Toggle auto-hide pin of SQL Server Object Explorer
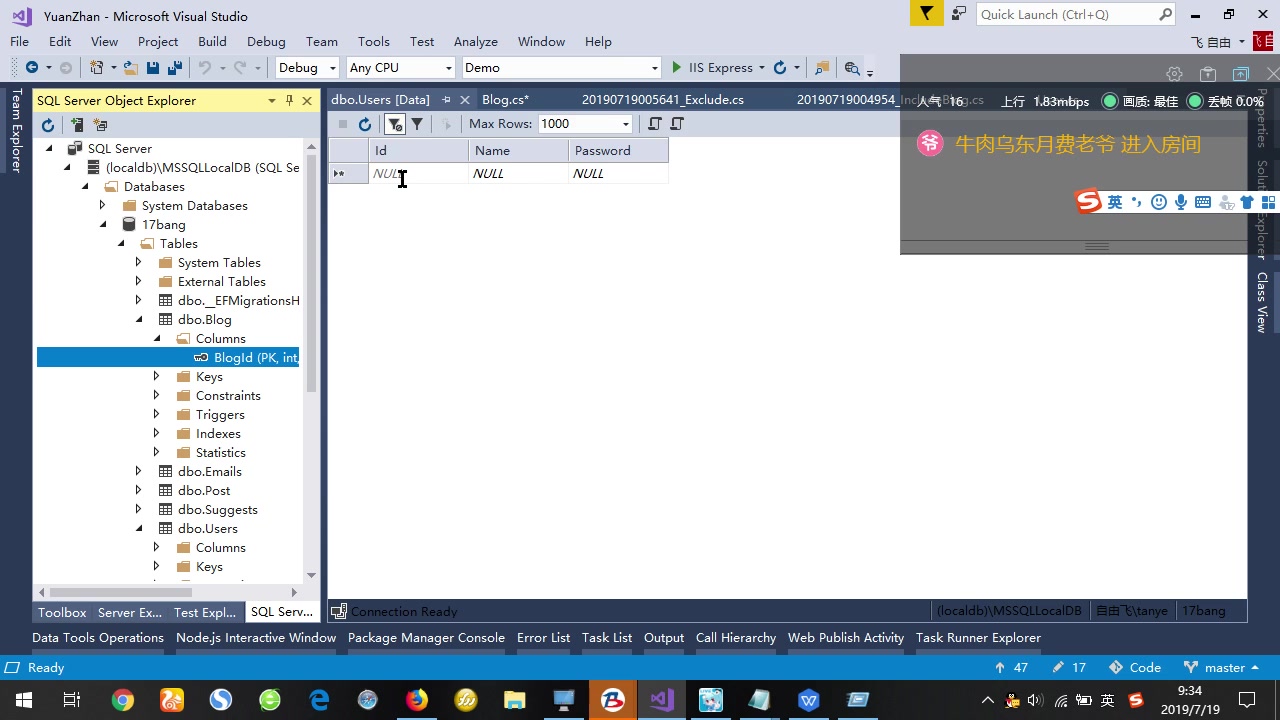 [x=289, y=100]
